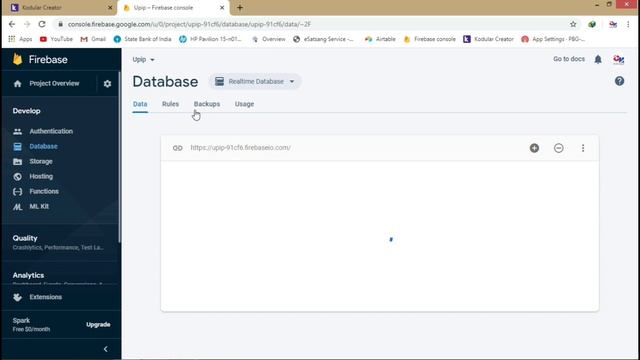Click the Spark free plan label

(x=31, y=325)
